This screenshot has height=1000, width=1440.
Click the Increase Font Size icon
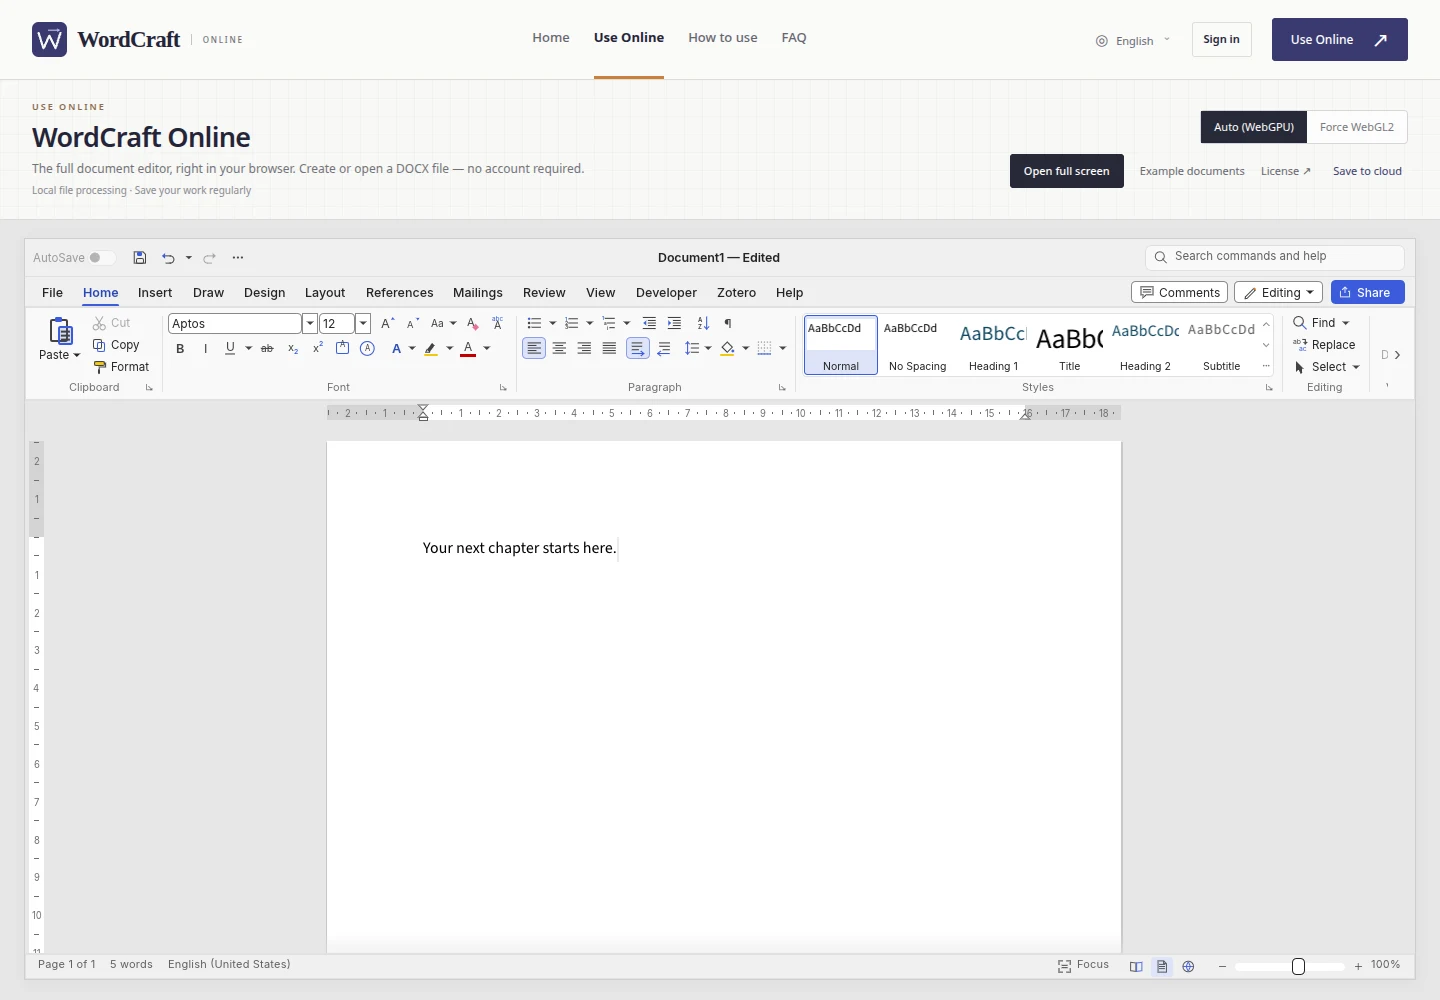tap(388, 323)
